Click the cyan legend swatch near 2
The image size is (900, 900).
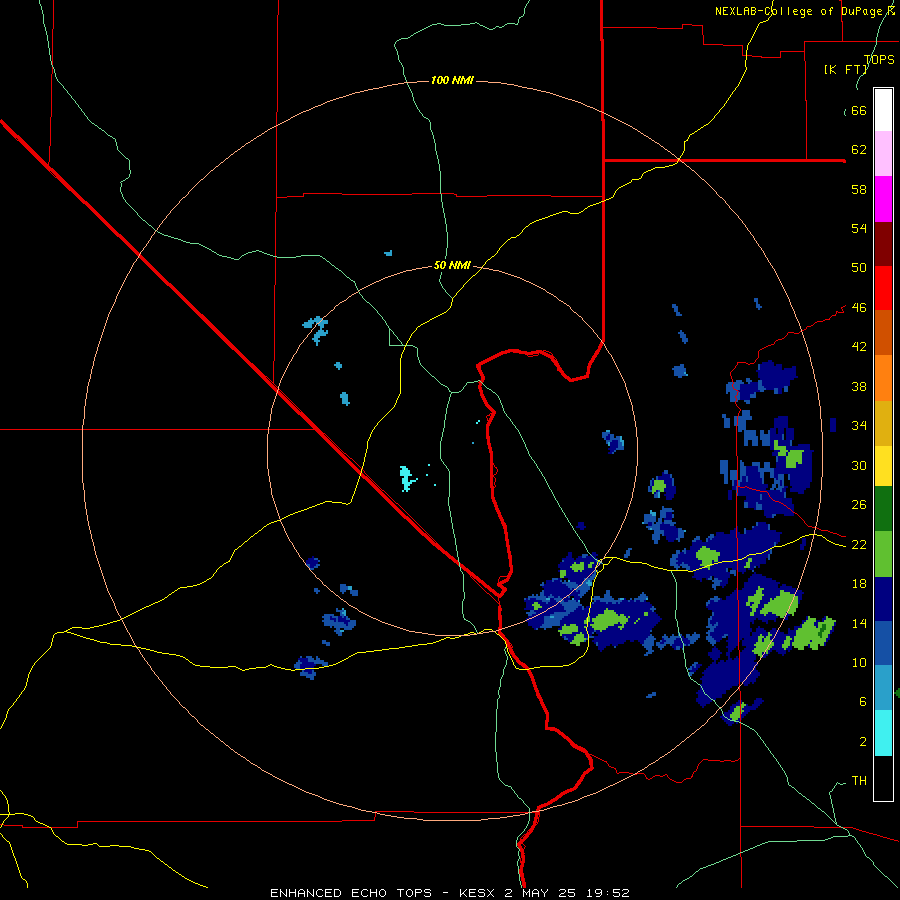tap(883, 733)
